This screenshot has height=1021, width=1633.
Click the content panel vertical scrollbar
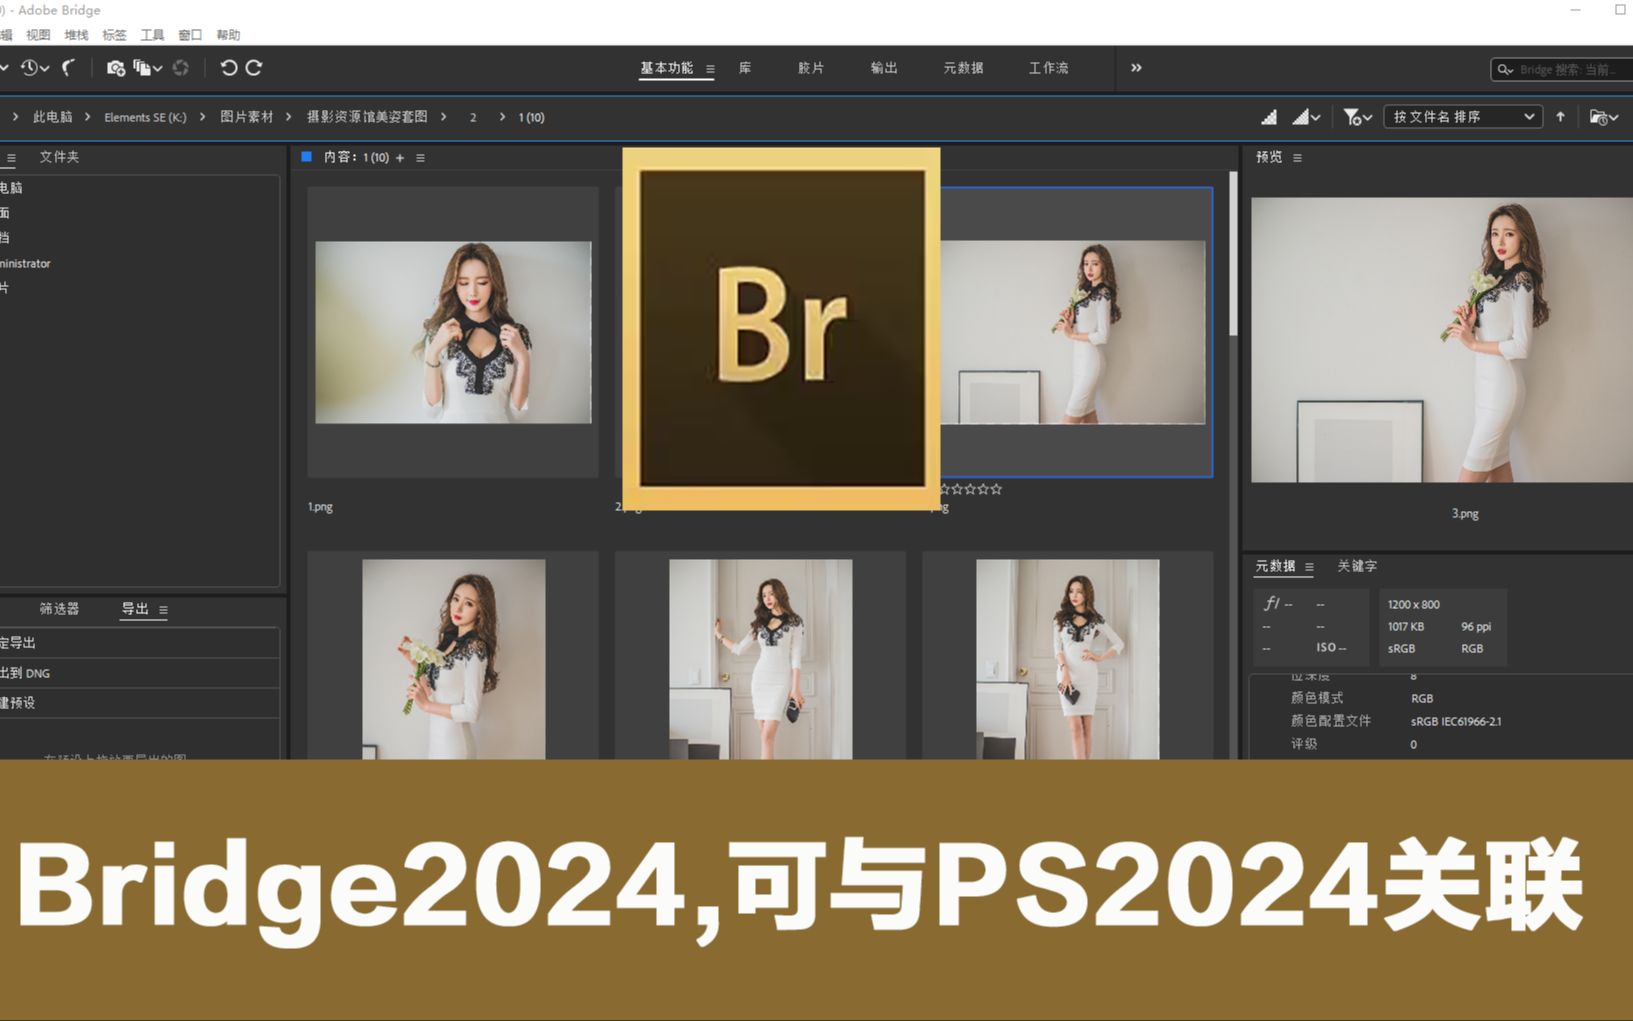point(1233,253)
